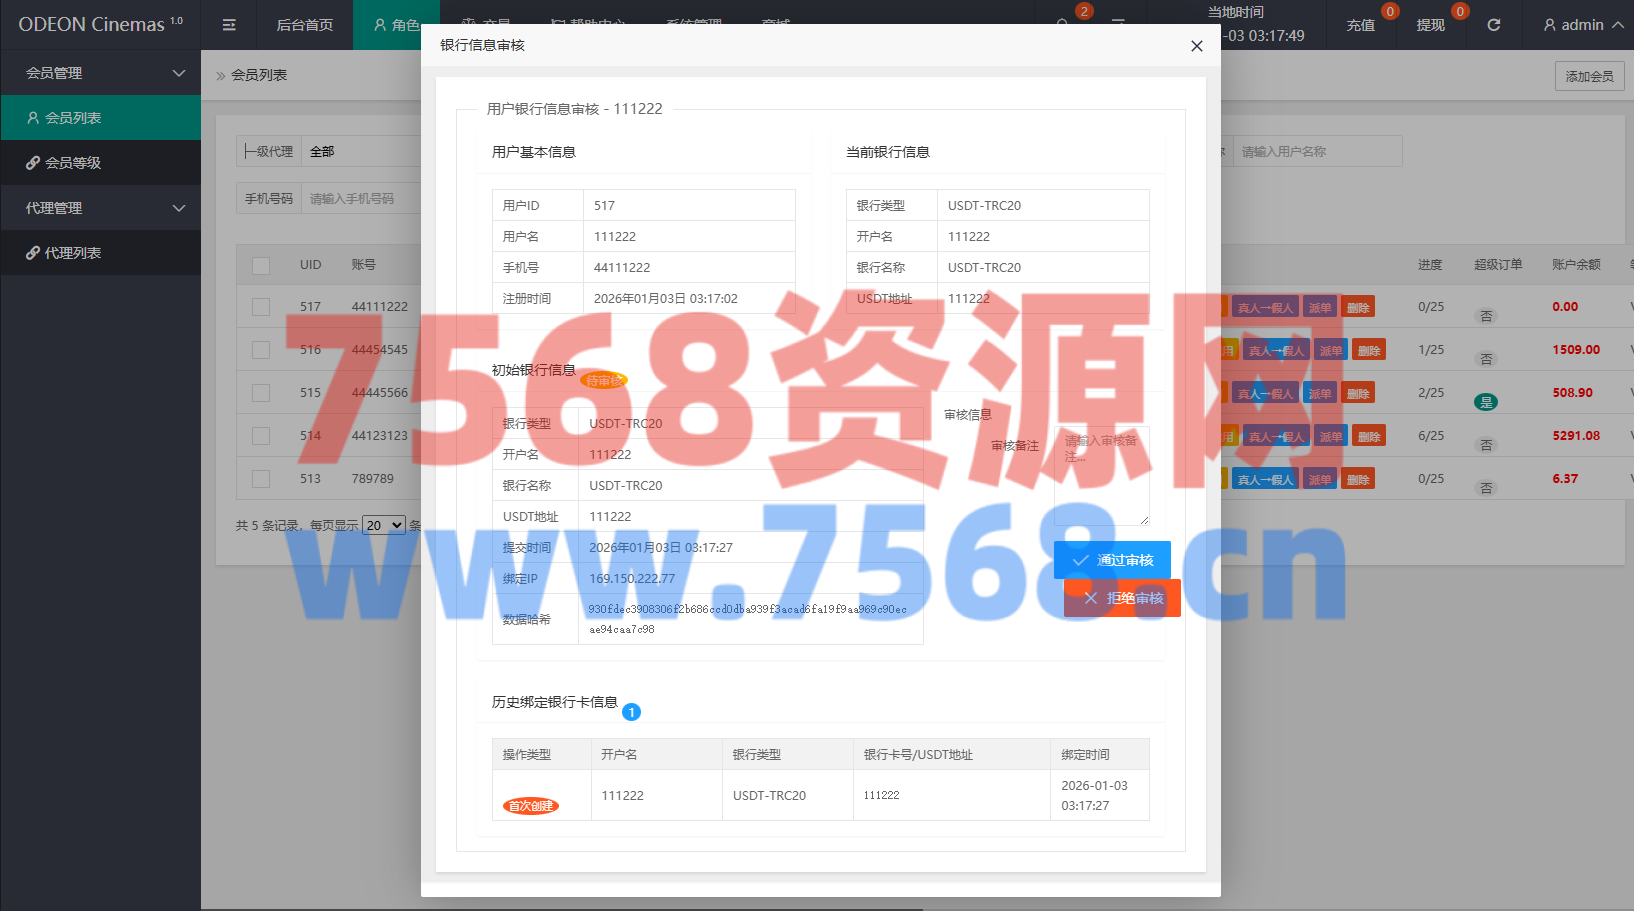Click the 充值 recharge notification item

(1361, 25)
